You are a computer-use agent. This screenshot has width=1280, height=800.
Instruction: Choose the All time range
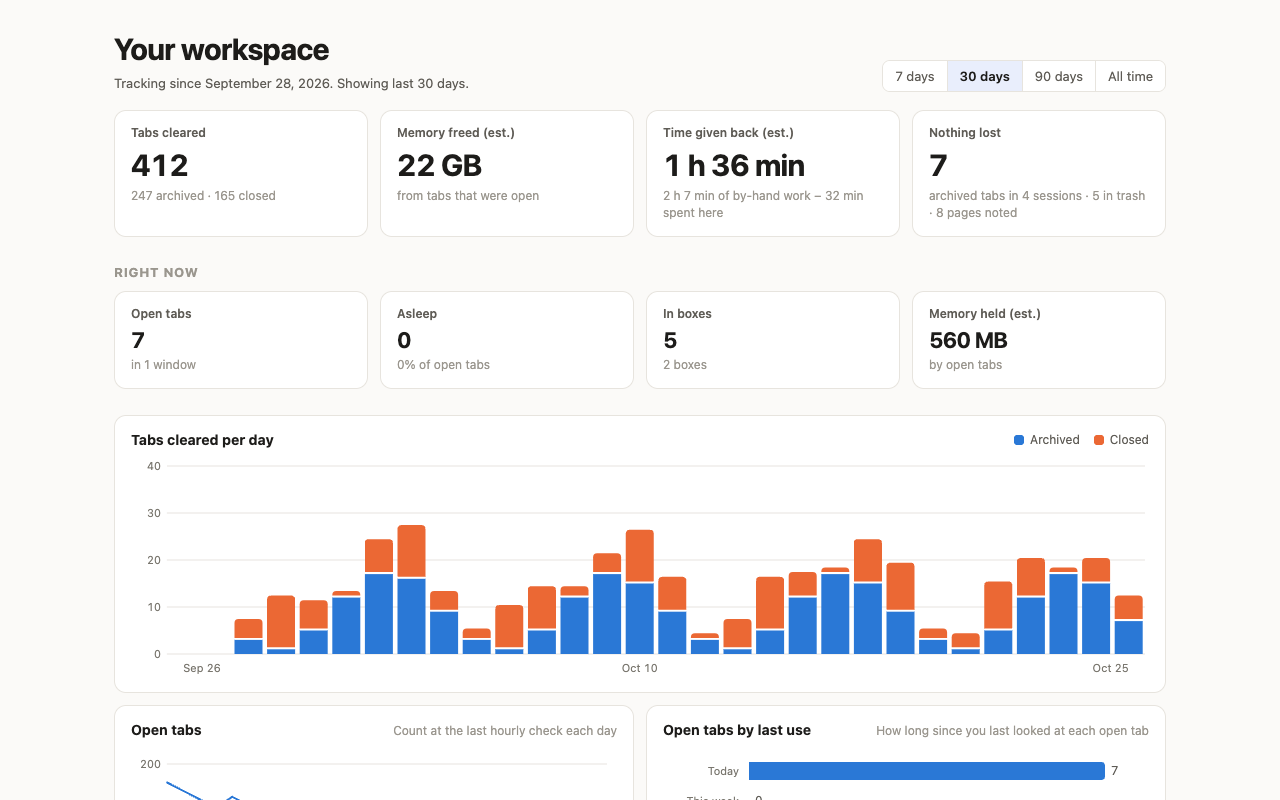click(x=1130, y=77)
